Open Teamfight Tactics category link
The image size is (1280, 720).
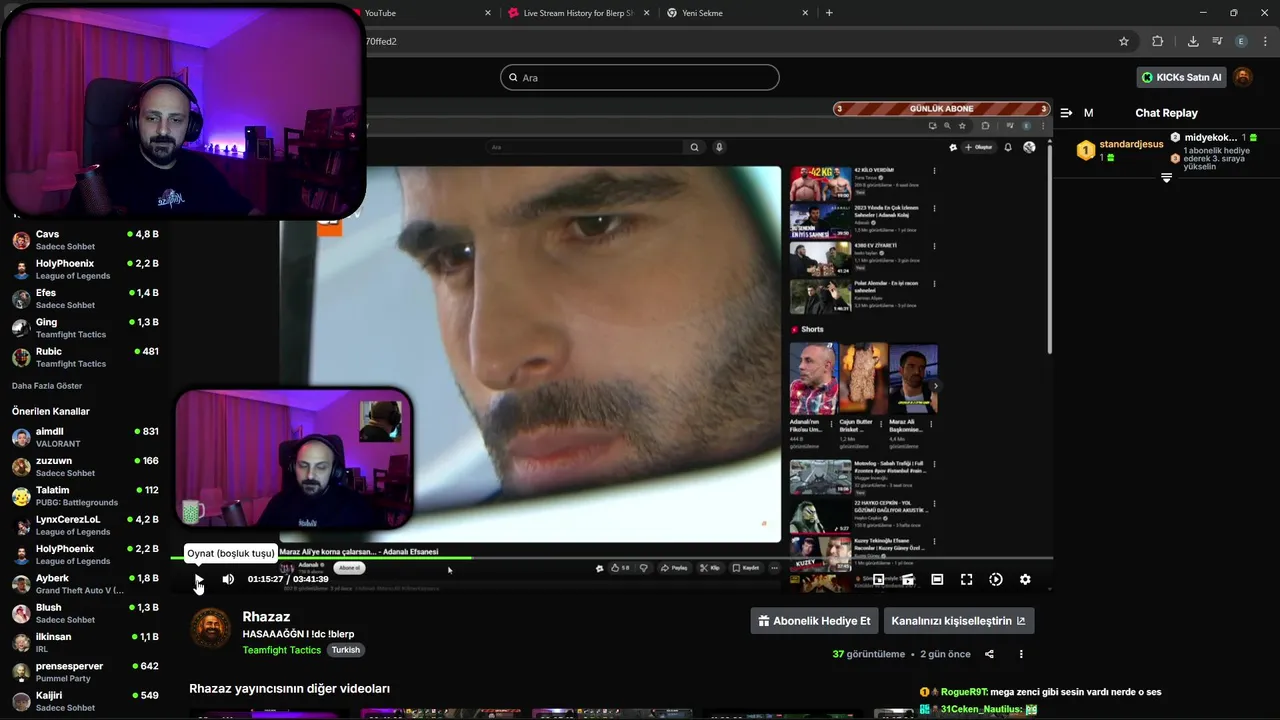click(282, 650)
